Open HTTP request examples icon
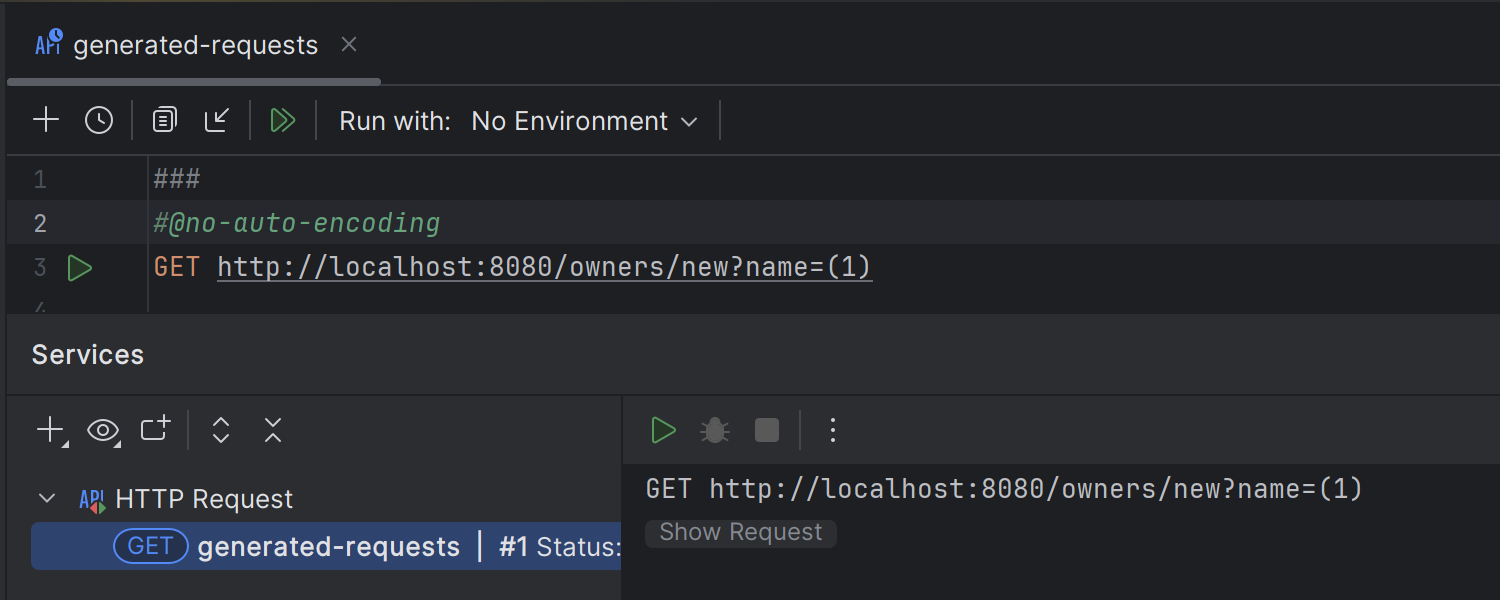This screenshot has height=600, width=1500. pyautogui.click(x=163, y=120)
